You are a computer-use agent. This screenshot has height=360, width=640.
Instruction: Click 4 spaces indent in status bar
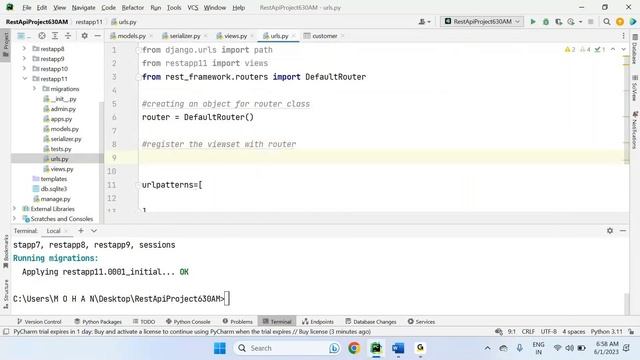pyautogui.click(x=574, y=332)
